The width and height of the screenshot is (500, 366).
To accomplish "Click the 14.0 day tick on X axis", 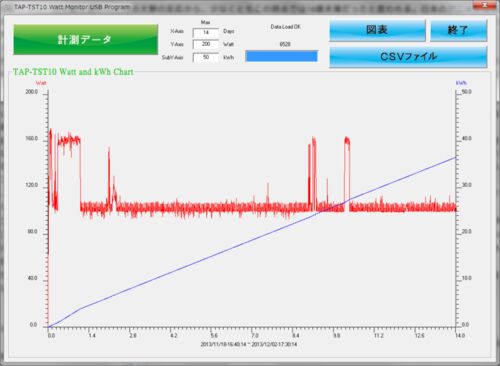I will coord(460,335).
